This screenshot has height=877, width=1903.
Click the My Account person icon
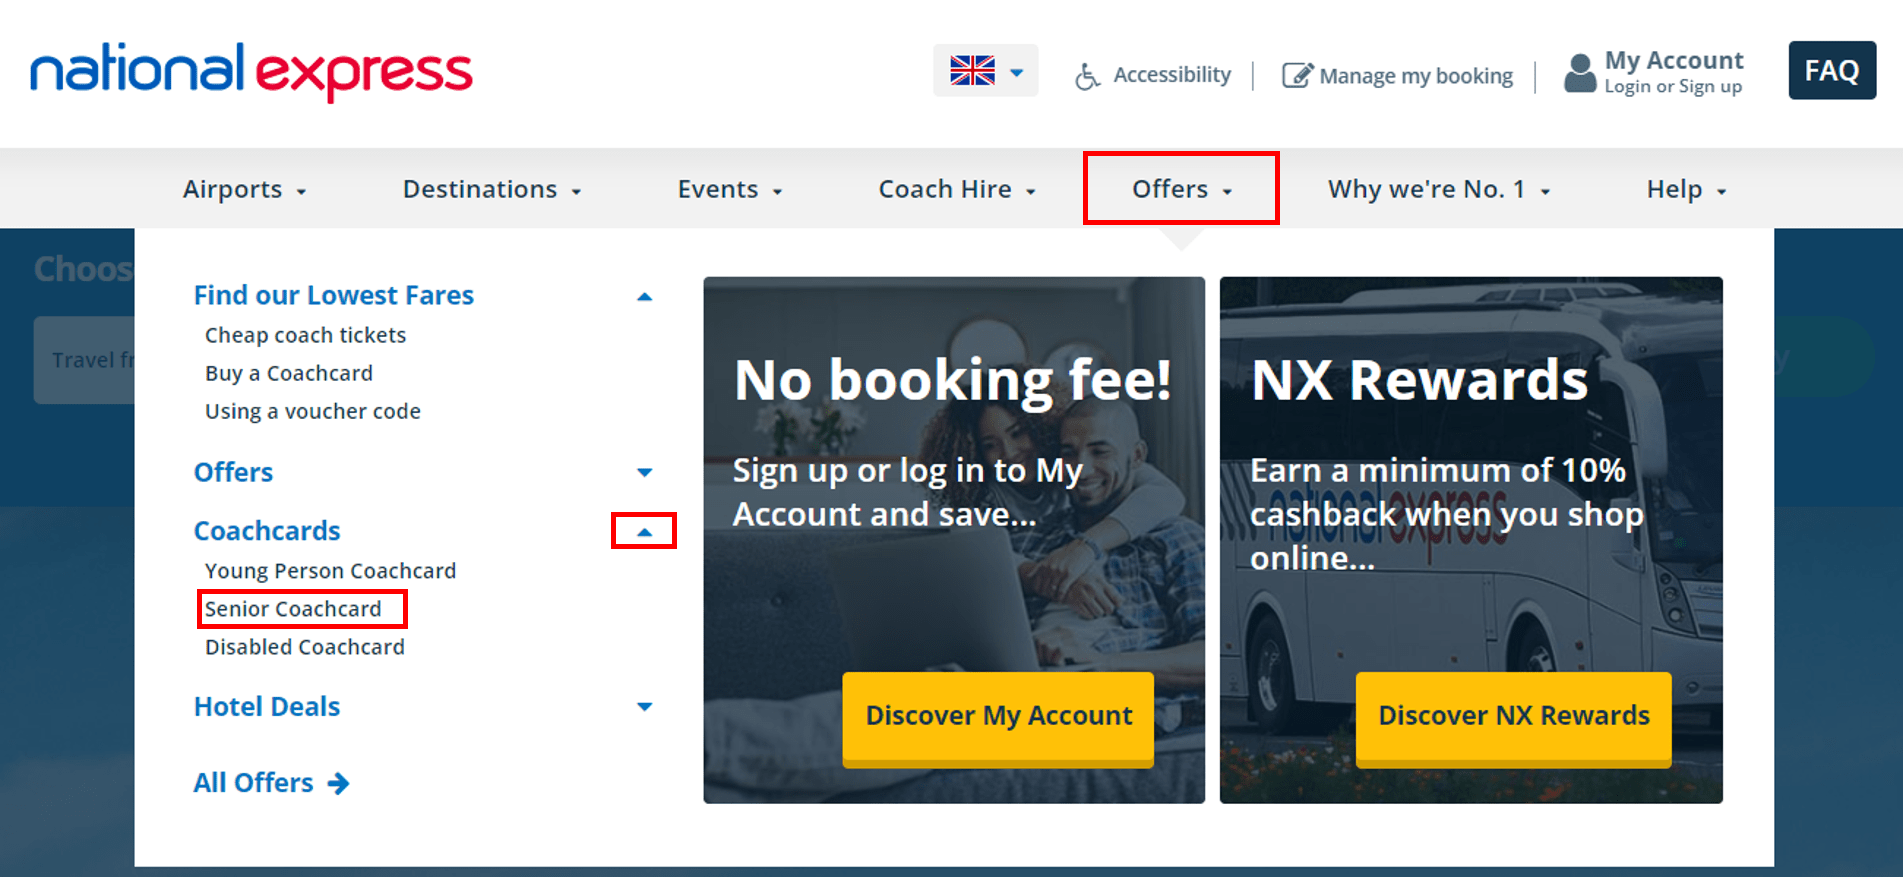1579,73
